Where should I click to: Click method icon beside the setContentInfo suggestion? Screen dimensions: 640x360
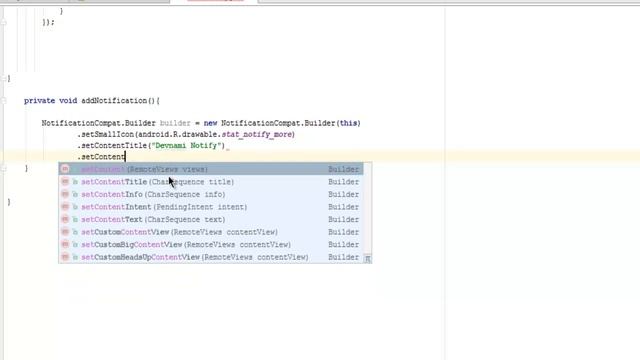tap(65, 194)
